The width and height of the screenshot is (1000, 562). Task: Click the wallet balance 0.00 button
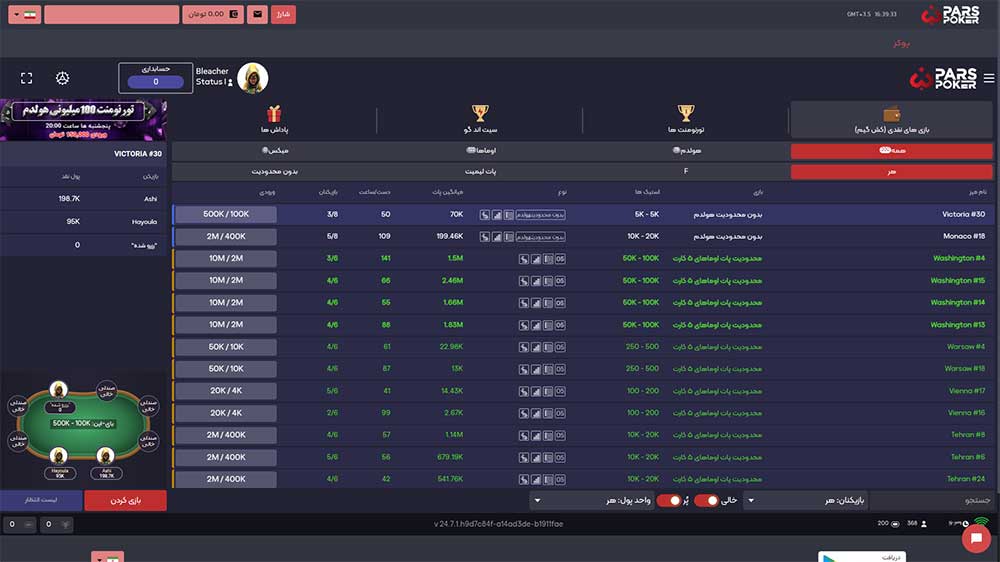tap(212, 15)
